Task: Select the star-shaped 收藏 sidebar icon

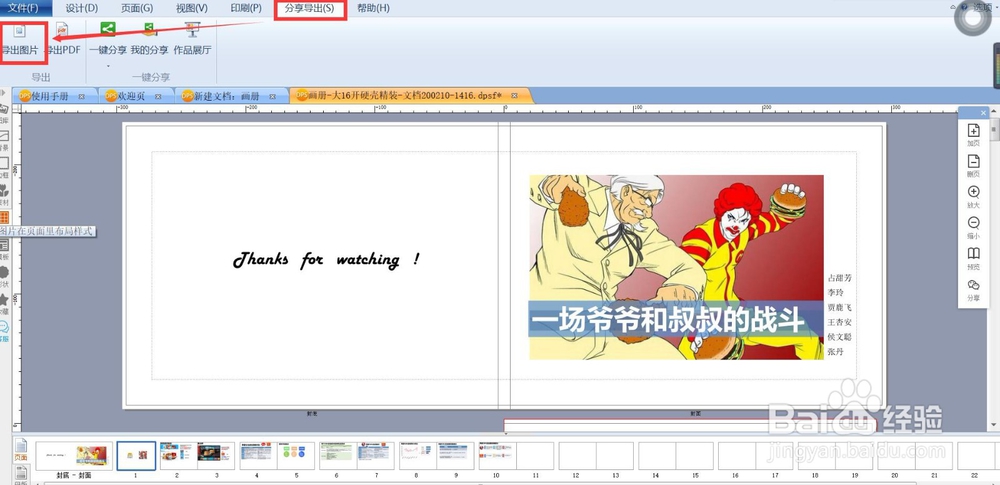Action: (x=3, y=299)
